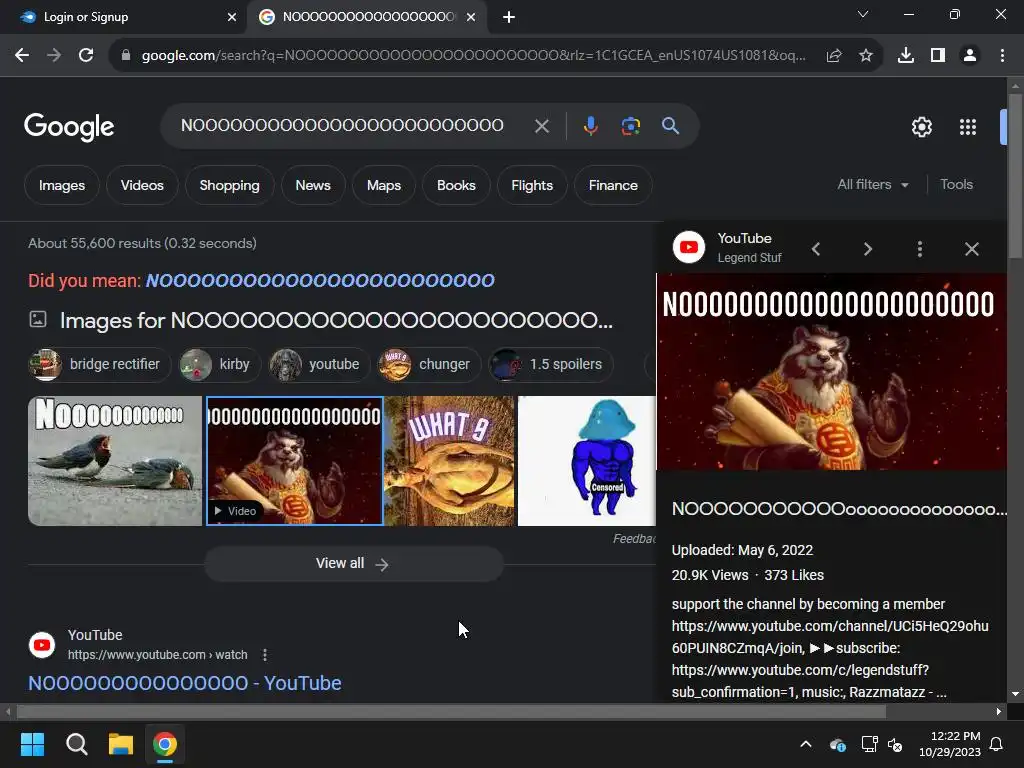1024x768 pixels.
Task: Open Google quick settings gear
Action: [x=921, y=127]
